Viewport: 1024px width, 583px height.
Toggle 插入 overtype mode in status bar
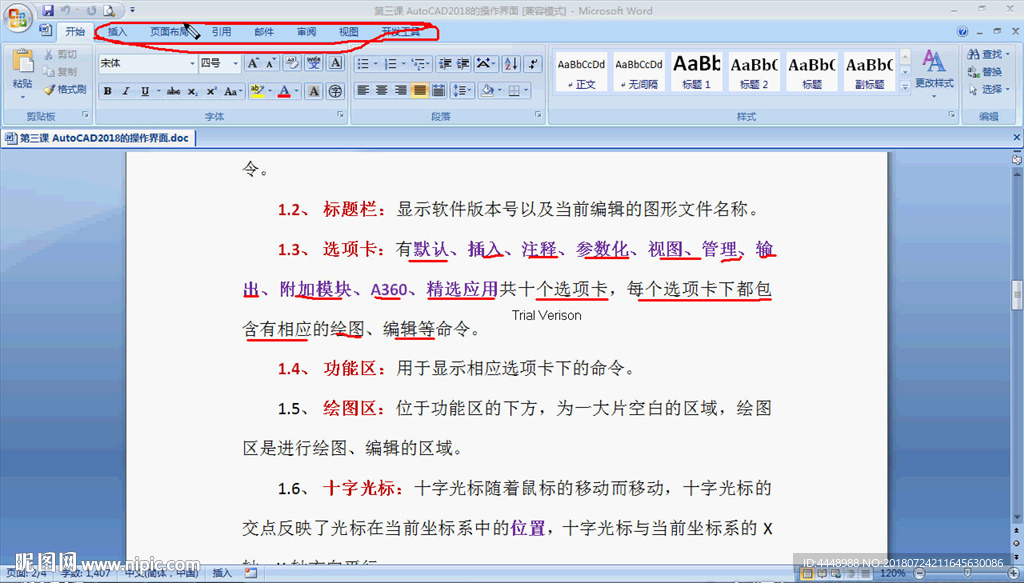pyautogui.click(x=222, y=573)
